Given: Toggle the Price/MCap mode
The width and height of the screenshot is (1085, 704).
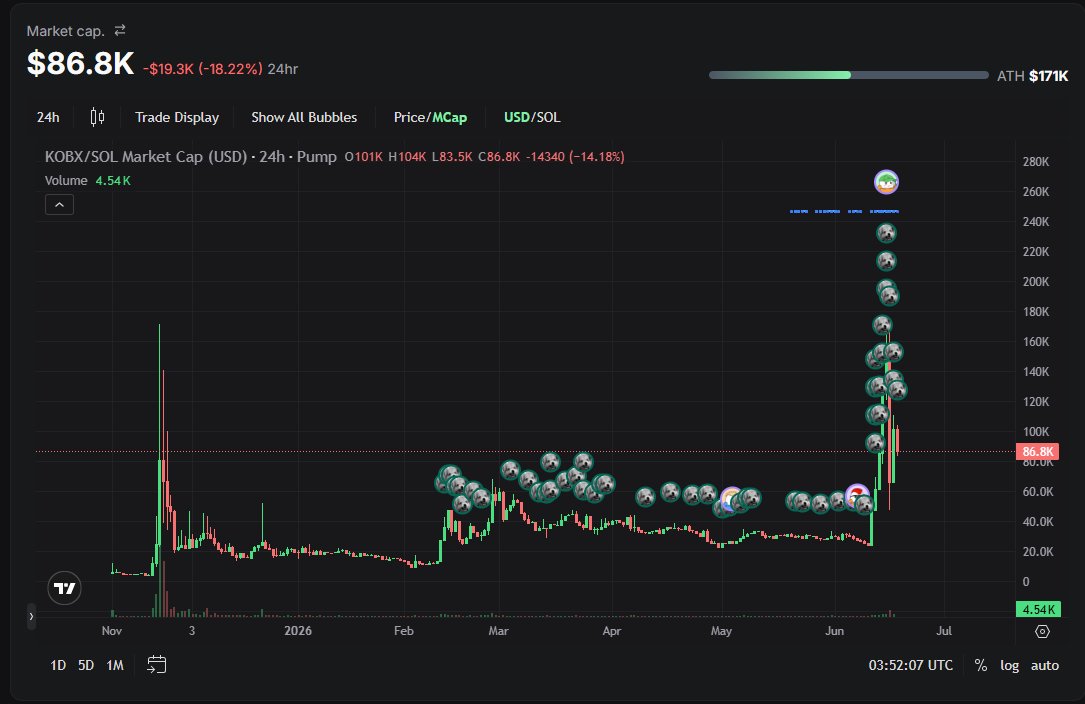Looking at the screenshot, I should pyautogui.click(x=430, y=117).
